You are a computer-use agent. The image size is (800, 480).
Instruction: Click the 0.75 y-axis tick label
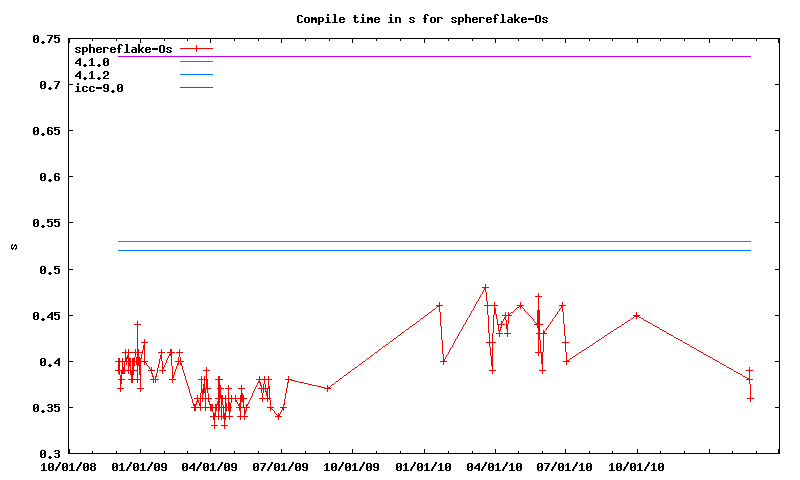pyautogui.click(x=46, y=39)
